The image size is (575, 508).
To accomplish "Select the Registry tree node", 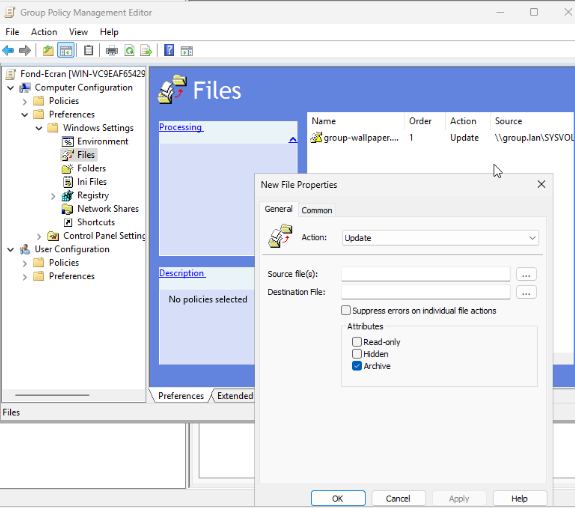I will pos(93,195).
